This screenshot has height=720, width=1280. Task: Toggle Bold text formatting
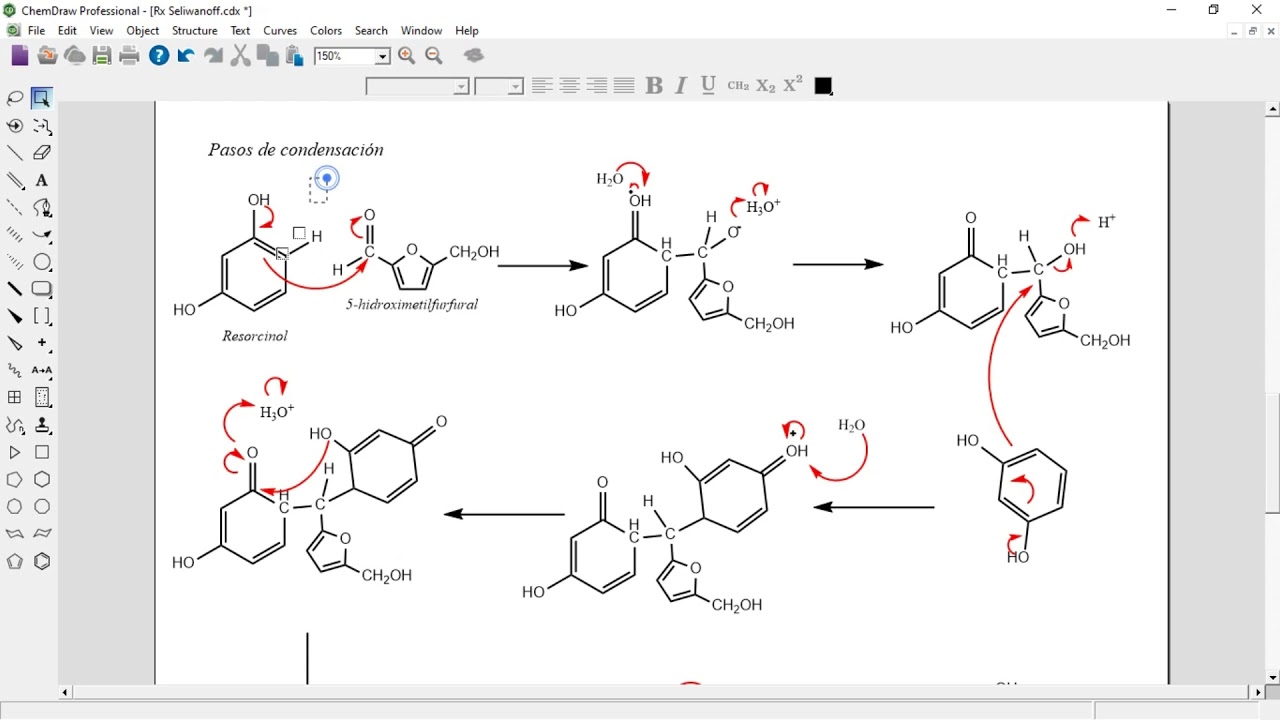coord(654,86)
